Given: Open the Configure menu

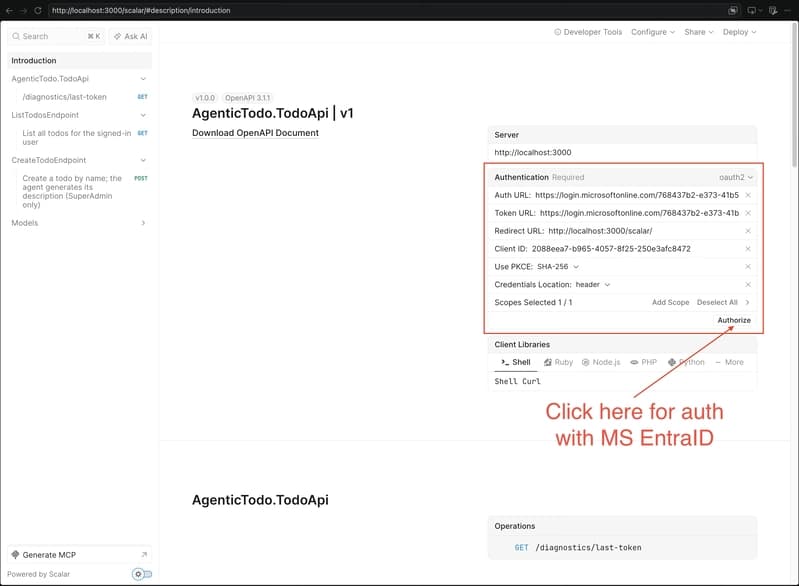Looking at the screenshot, I should pyautogui.click(x=653, y=32).
